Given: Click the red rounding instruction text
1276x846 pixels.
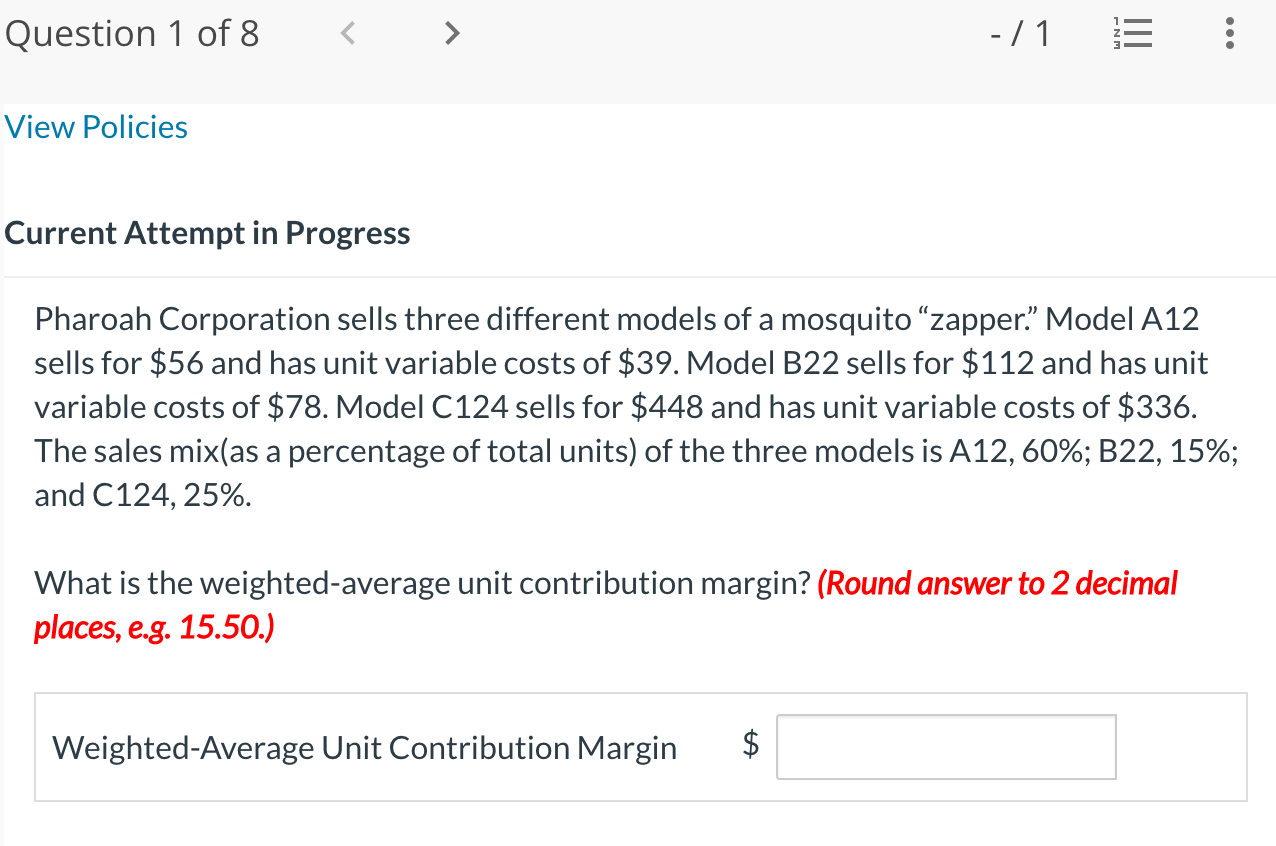Looking at the screenshot, I should (997, 583).
